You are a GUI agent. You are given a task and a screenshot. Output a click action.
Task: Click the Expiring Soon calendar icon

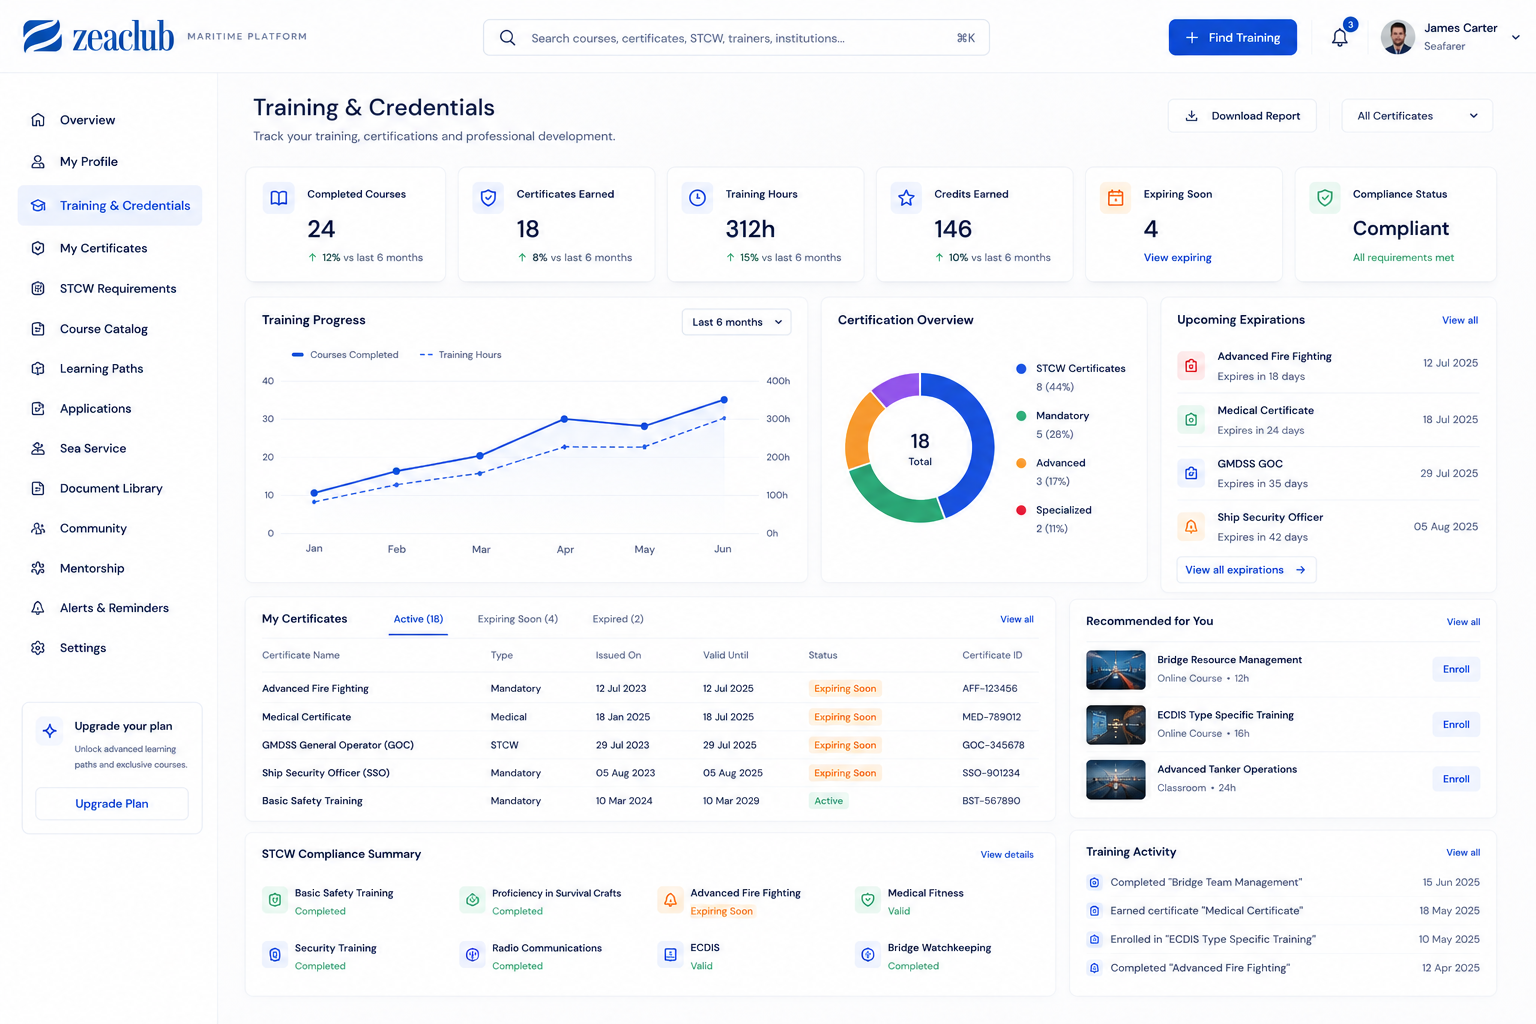pyautogui.click(x=1115, y=198)
